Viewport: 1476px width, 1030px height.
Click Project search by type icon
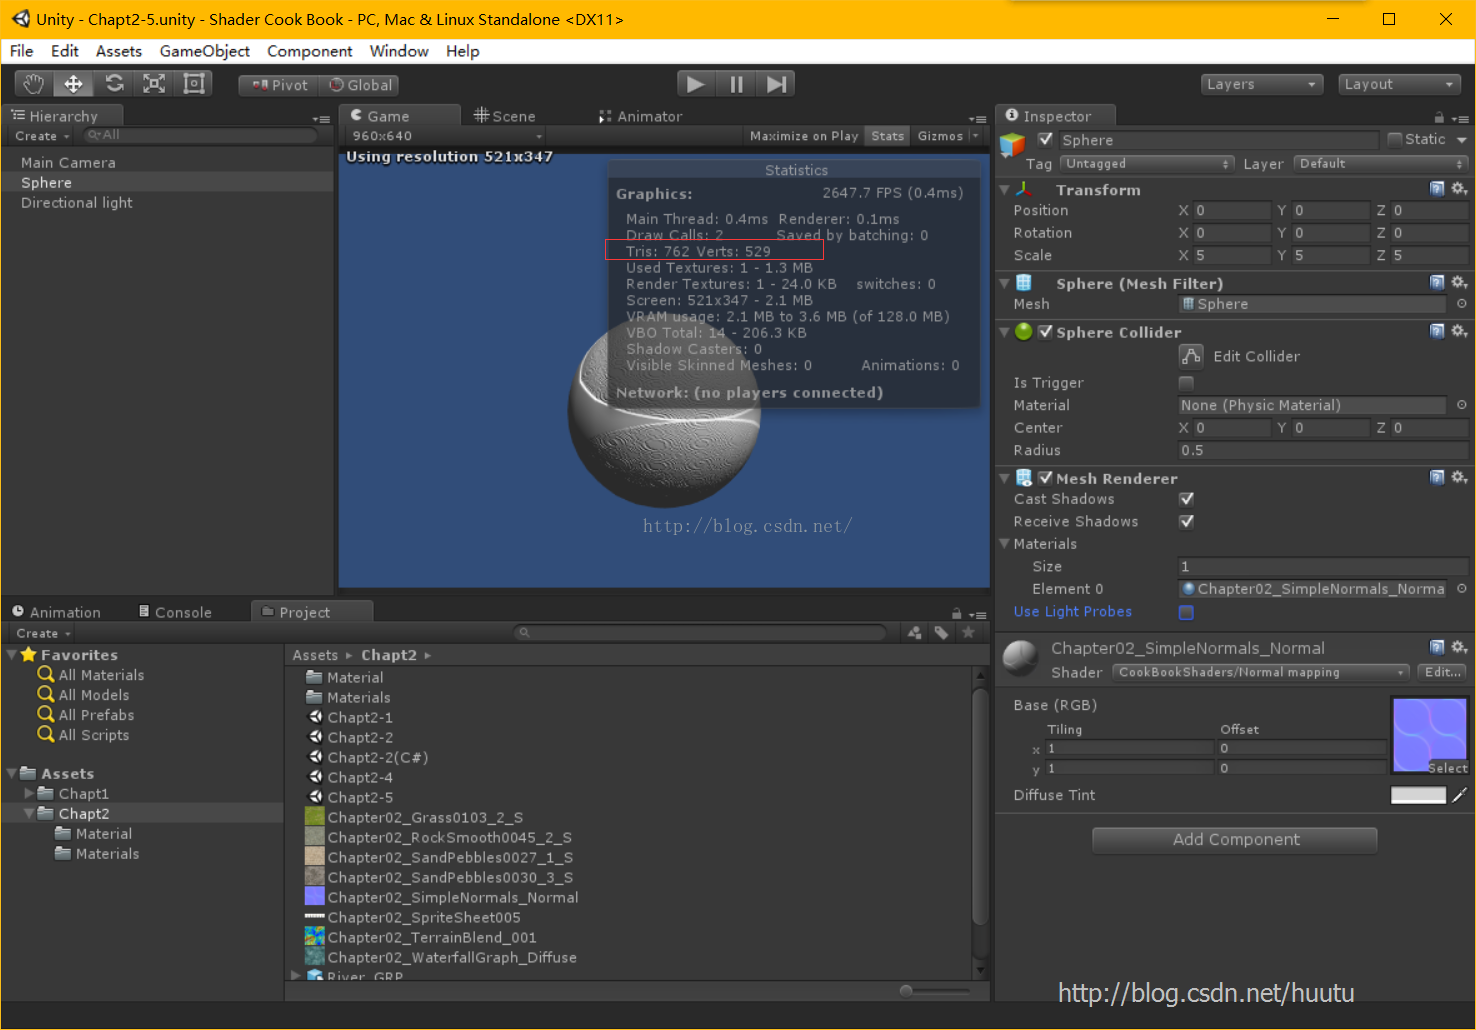click(914, 633)
